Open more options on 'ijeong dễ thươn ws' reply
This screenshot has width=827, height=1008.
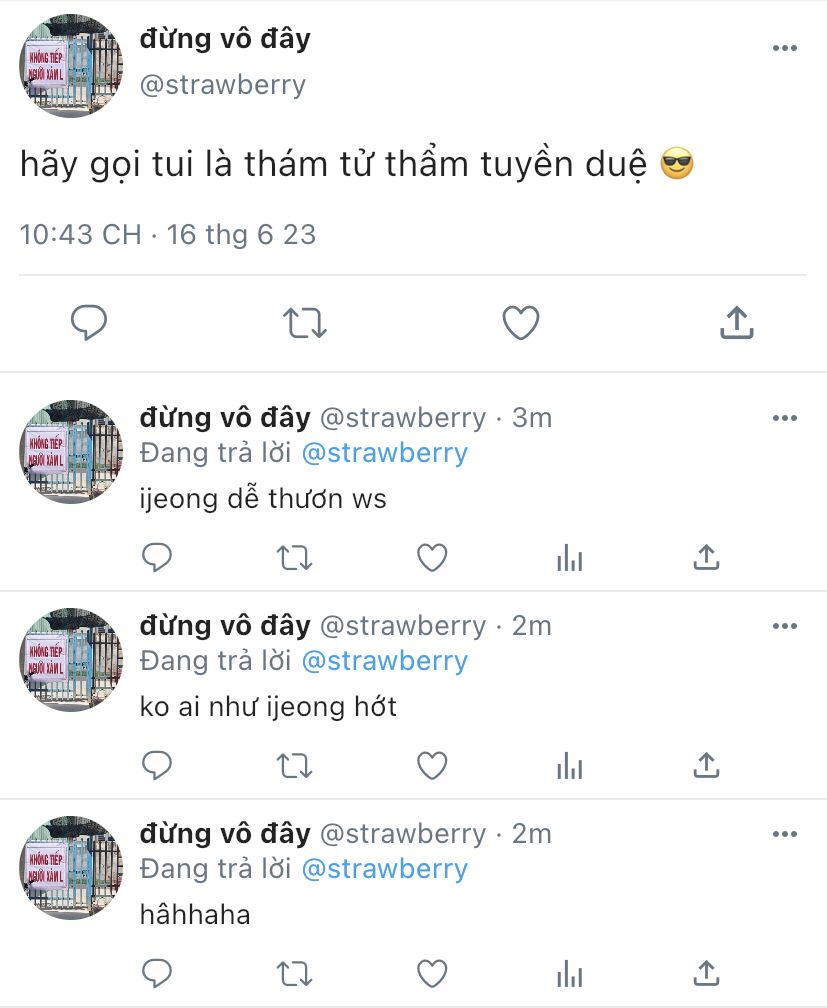pyautogui.click(x=785, y=418)
